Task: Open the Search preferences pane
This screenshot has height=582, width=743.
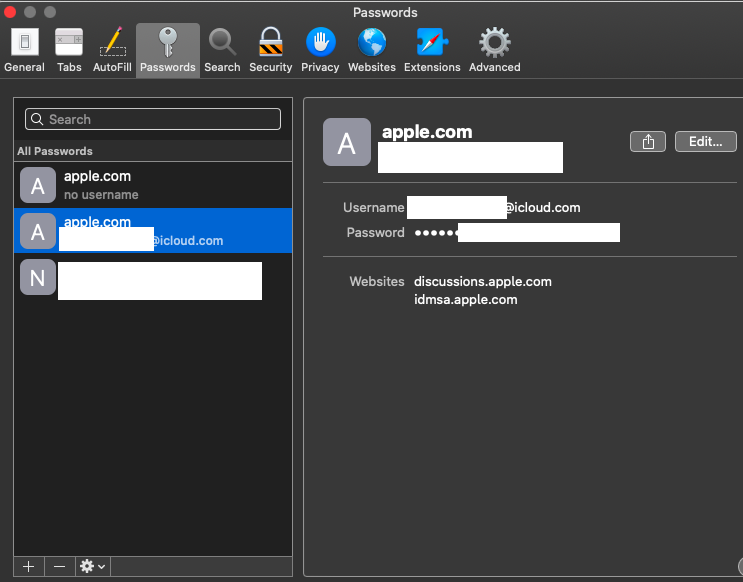Action: pyautogui.click(x=222, y=50)
